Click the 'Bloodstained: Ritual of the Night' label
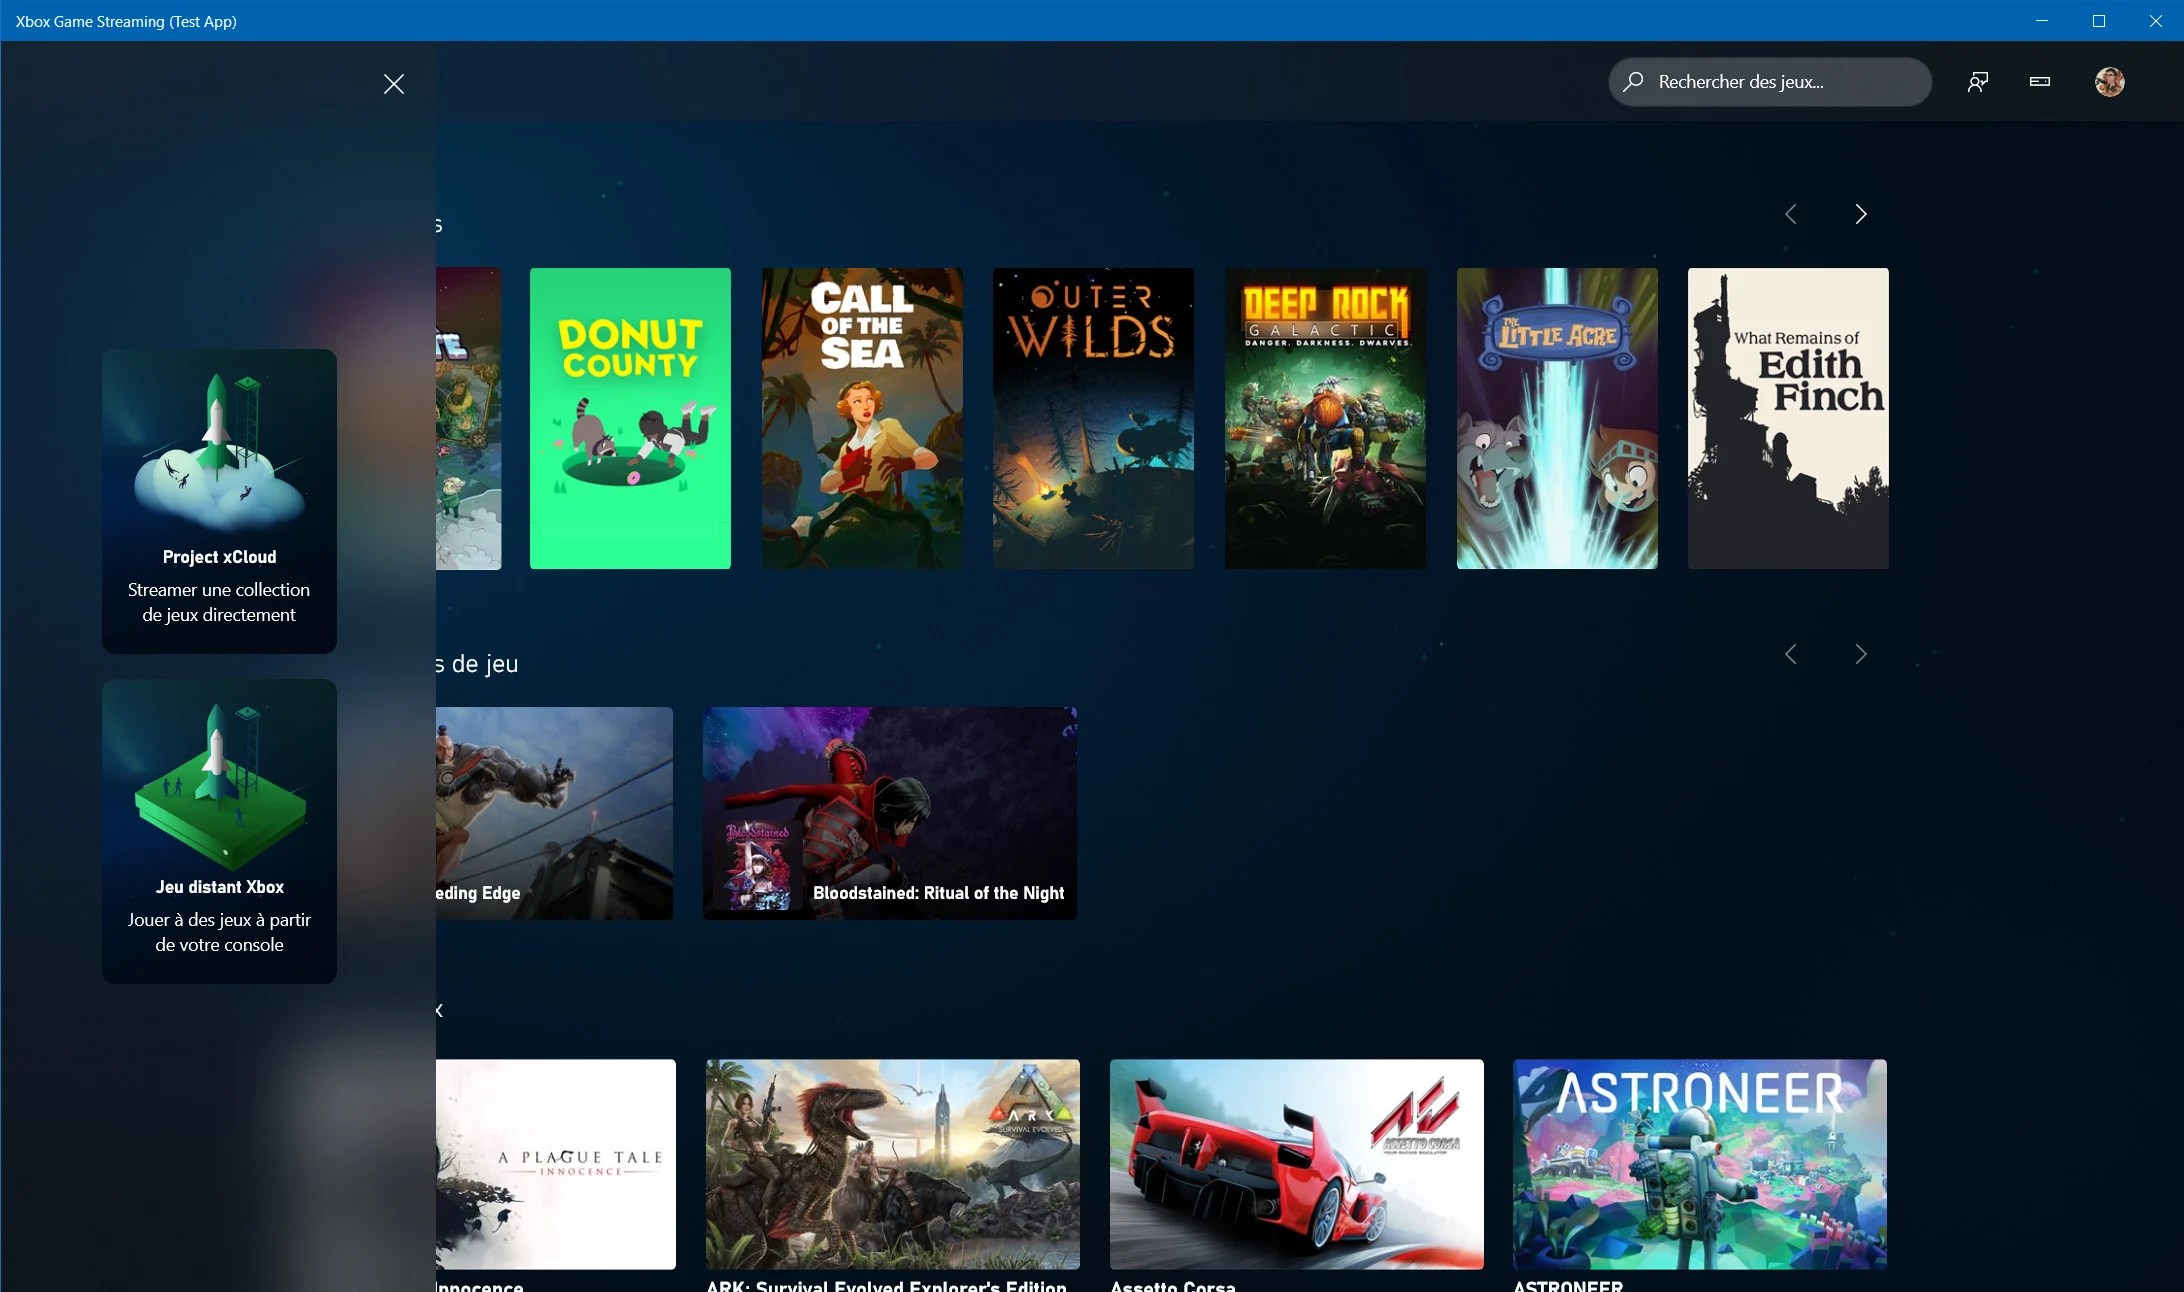 pos(938,893)
